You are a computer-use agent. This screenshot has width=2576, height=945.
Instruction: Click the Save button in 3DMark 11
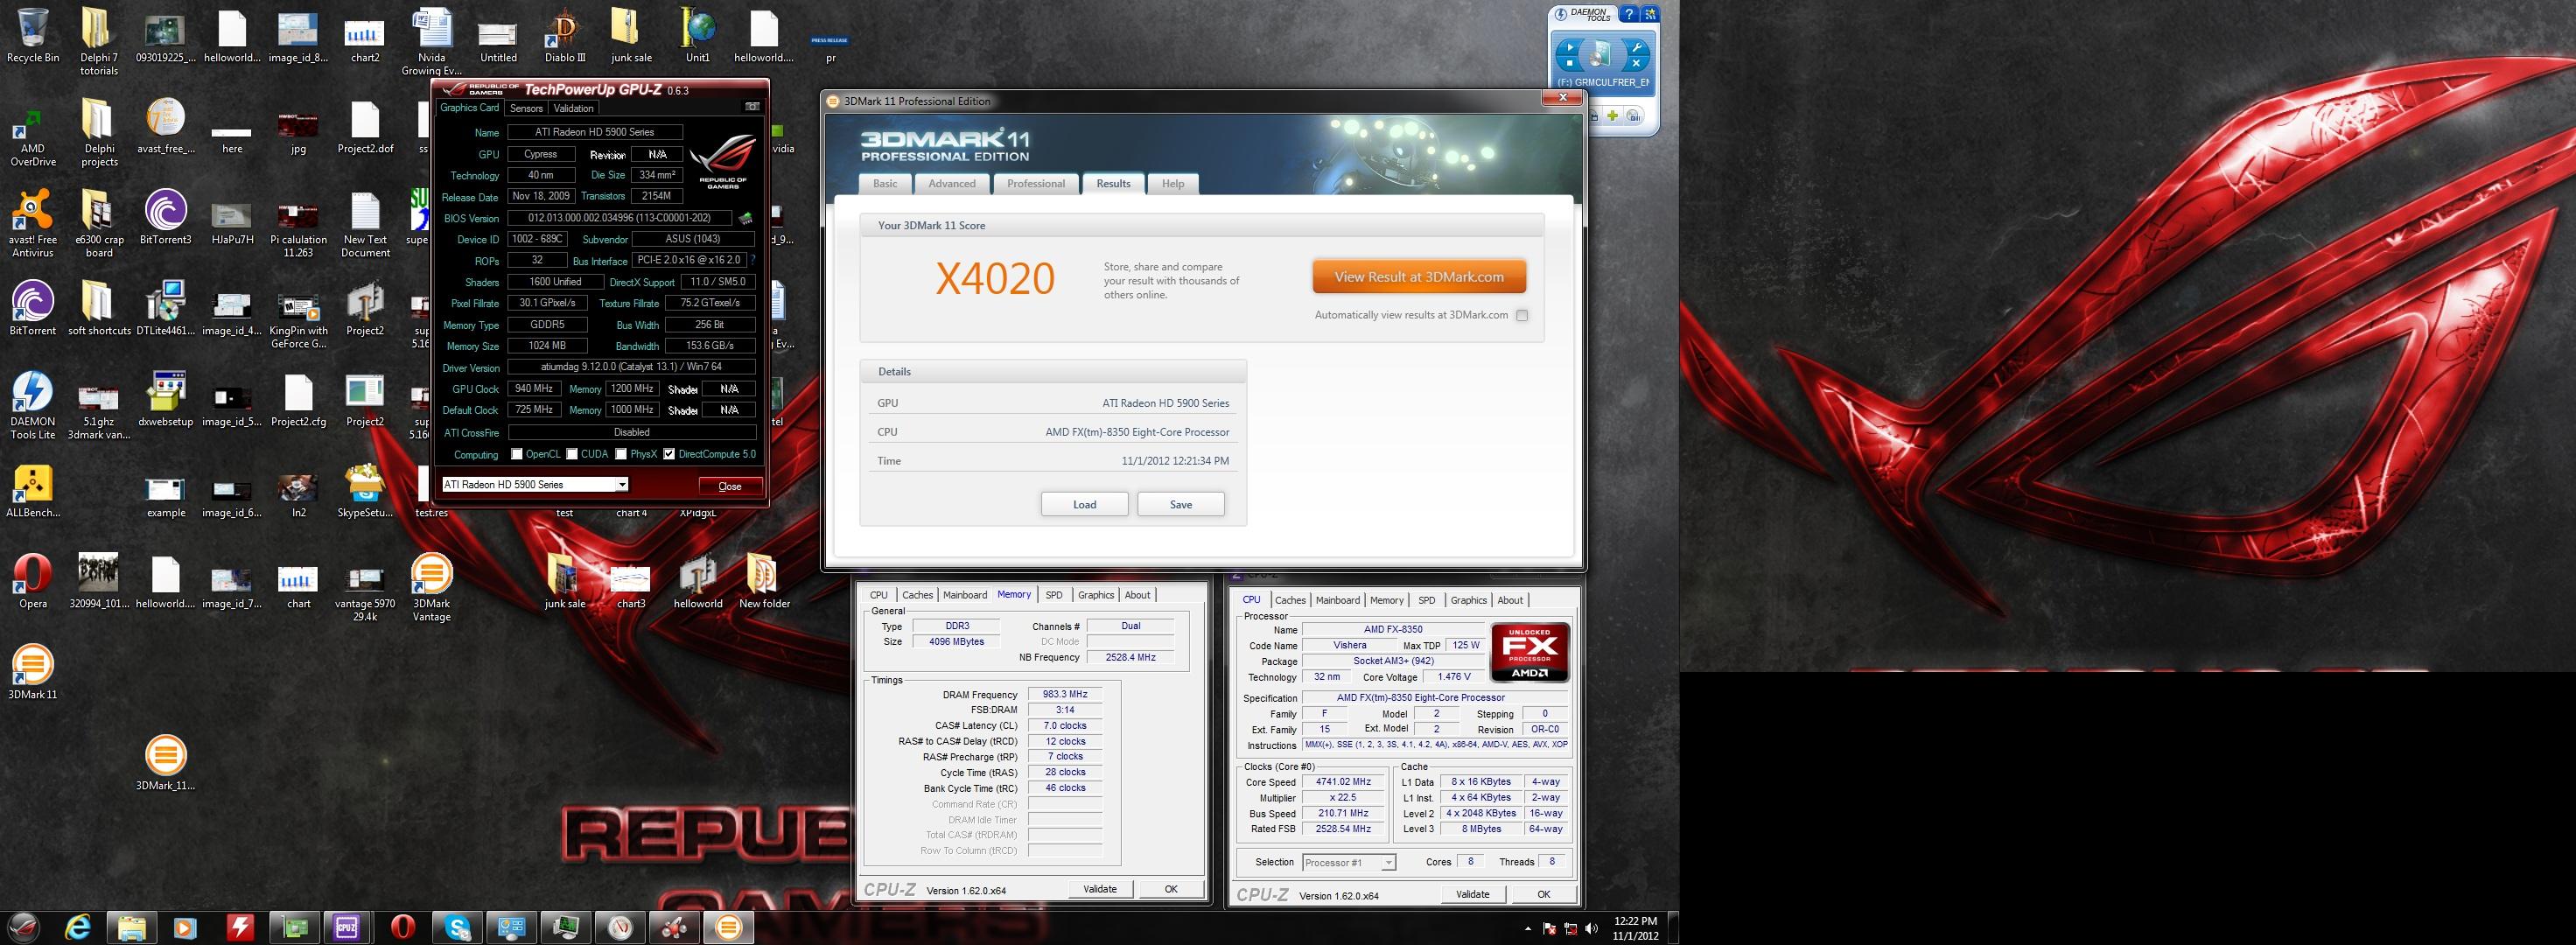pos(1181,504)
